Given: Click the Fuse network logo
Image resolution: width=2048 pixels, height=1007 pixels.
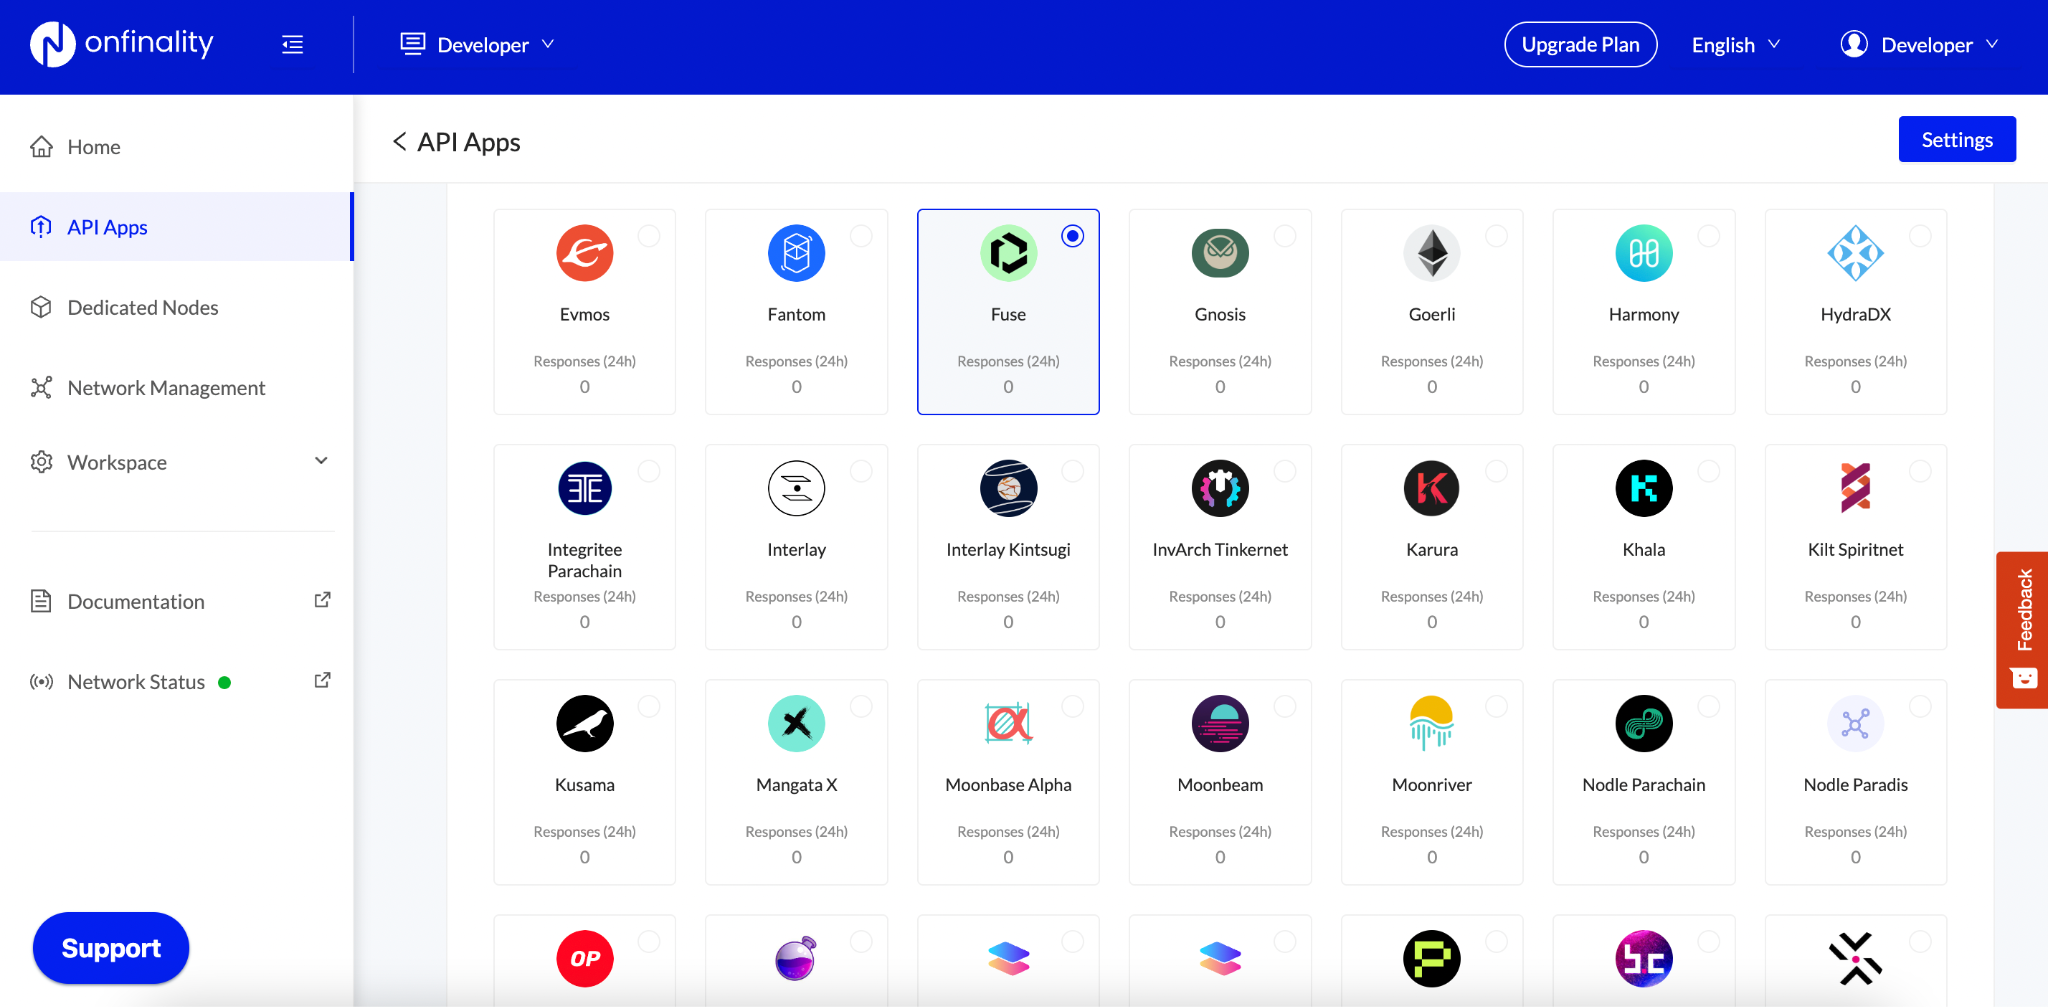Looking at the screenshot, I should tap(1008, 253).
